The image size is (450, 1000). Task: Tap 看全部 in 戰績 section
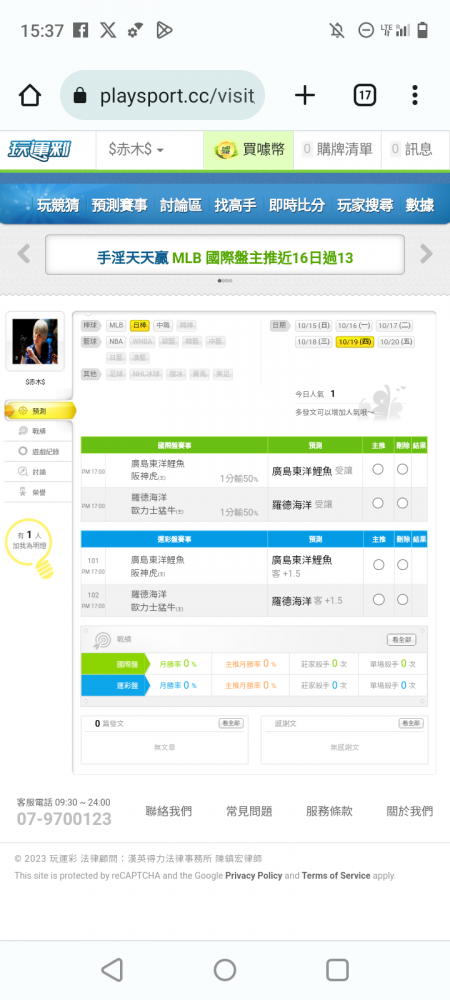[401, 639]
